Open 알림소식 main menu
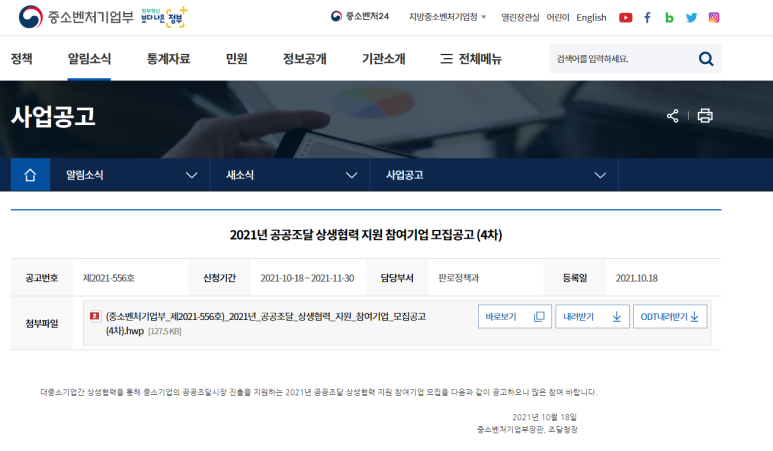The width and height of the screenshot is (773, 451). (89, 59)
